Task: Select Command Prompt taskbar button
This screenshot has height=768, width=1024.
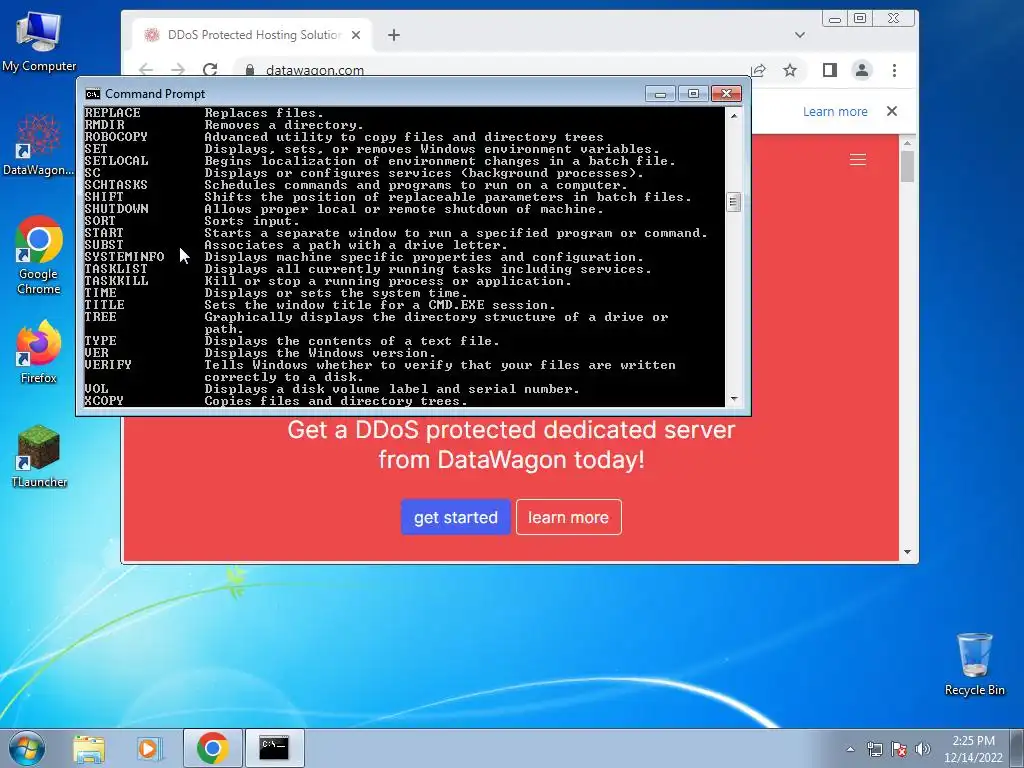Action: [274, 748]
